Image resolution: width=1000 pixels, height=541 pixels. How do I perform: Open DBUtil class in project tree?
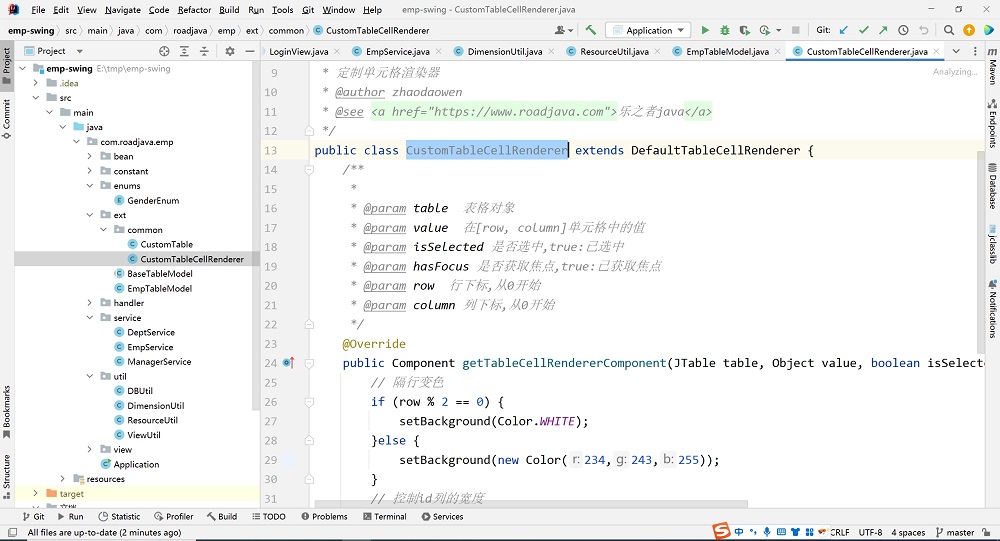pyautogui.click(x=140, y=391)
